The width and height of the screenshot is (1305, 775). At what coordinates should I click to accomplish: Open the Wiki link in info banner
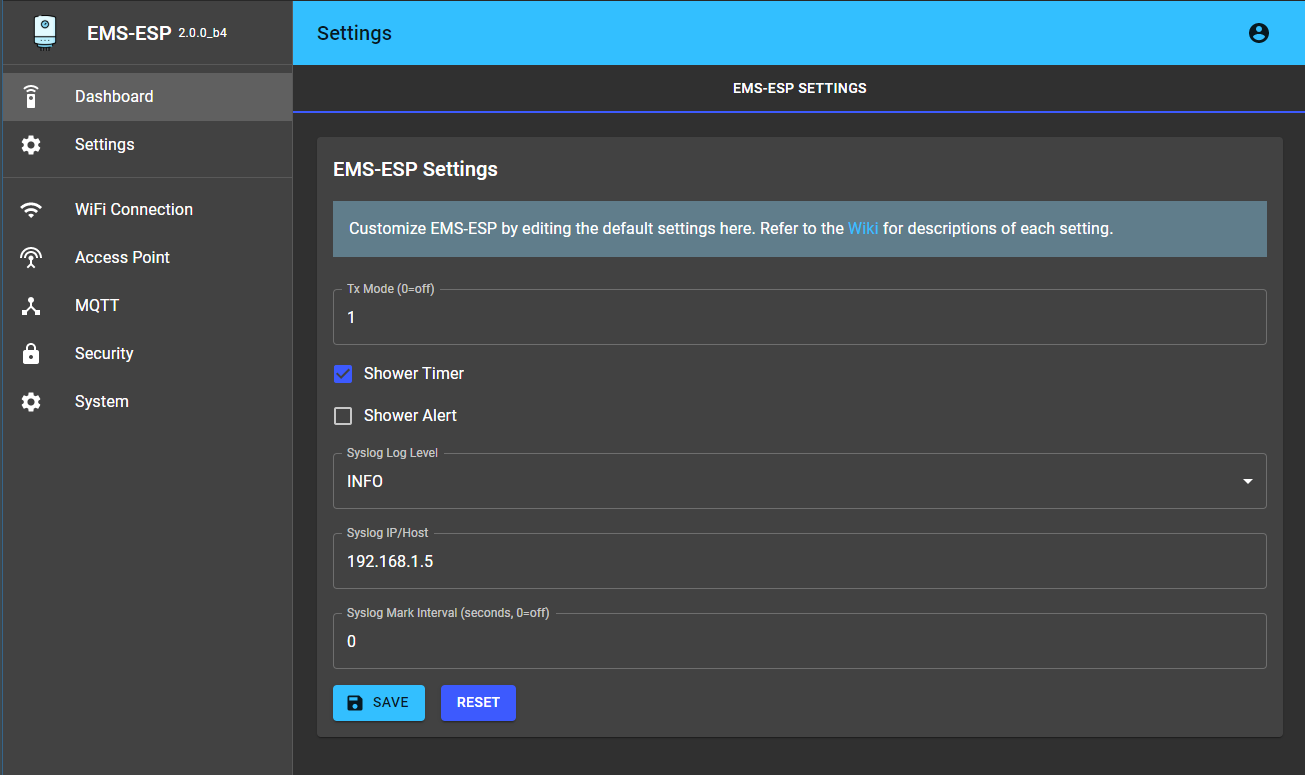click(x=863, y=229)
